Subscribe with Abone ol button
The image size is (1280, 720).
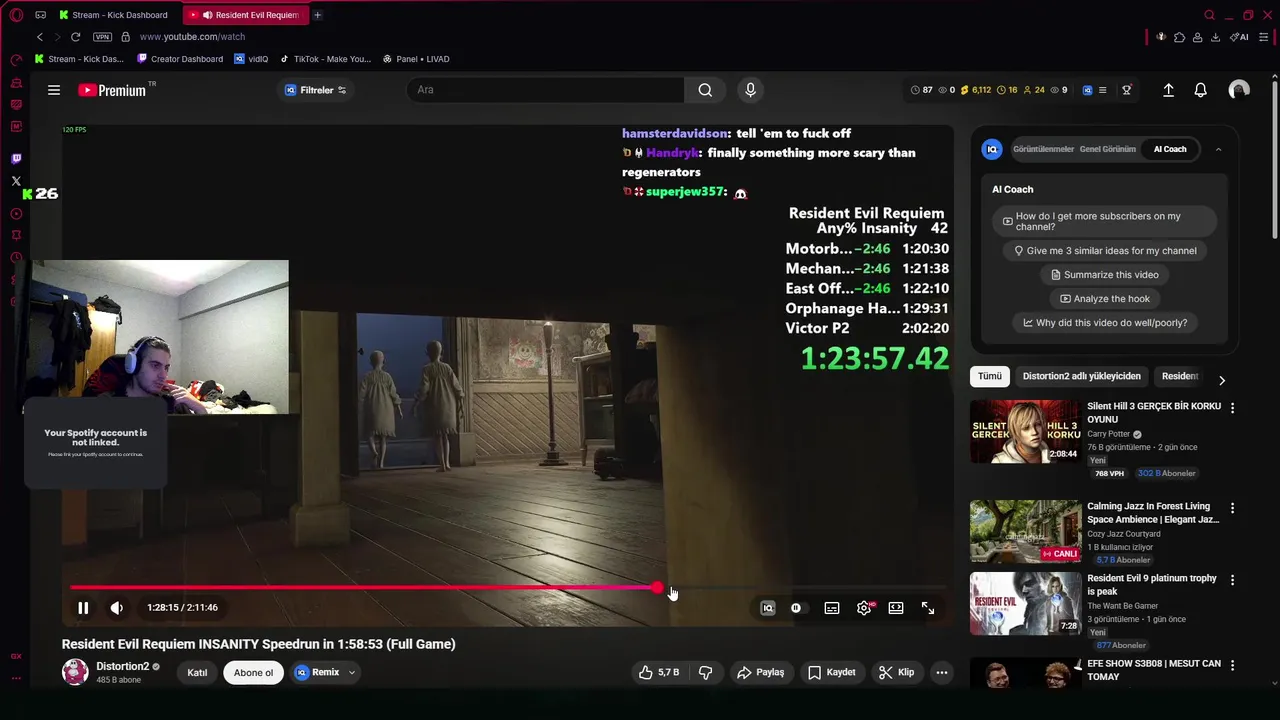(x=253, y=672)
